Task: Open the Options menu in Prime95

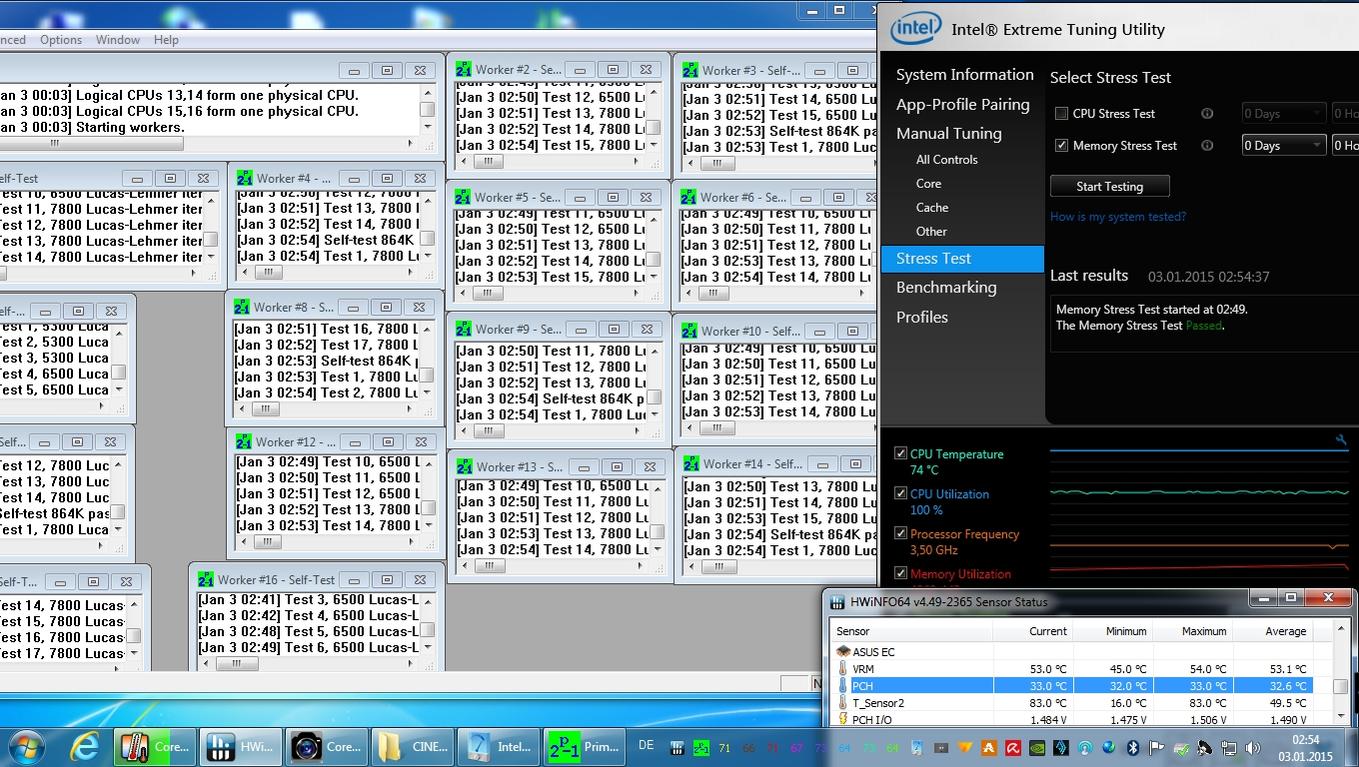Action: coord(61,40)
